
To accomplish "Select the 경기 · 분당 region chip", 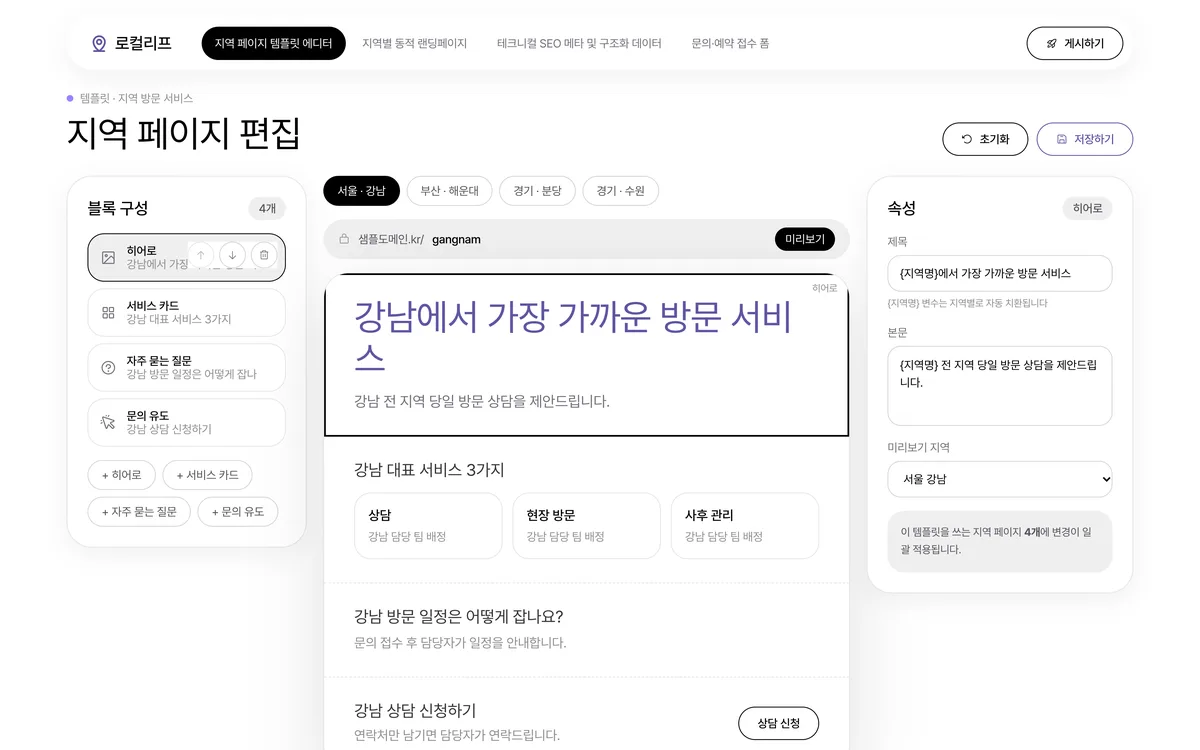I will click(x=537, y=191).
